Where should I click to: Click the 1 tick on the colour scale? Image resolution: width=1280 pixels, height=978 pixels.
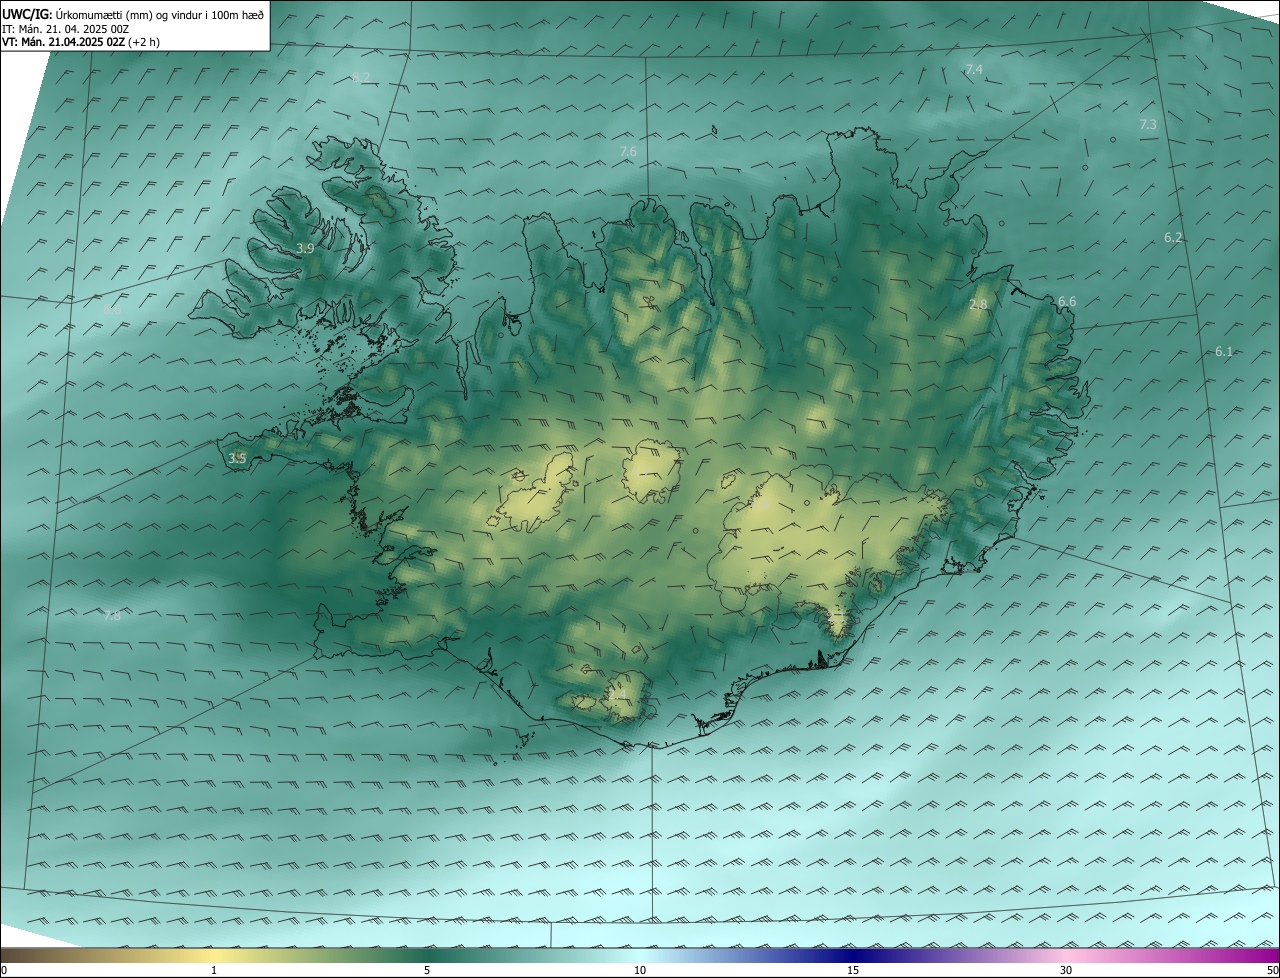pyautogui.click(x=214, y=970)
